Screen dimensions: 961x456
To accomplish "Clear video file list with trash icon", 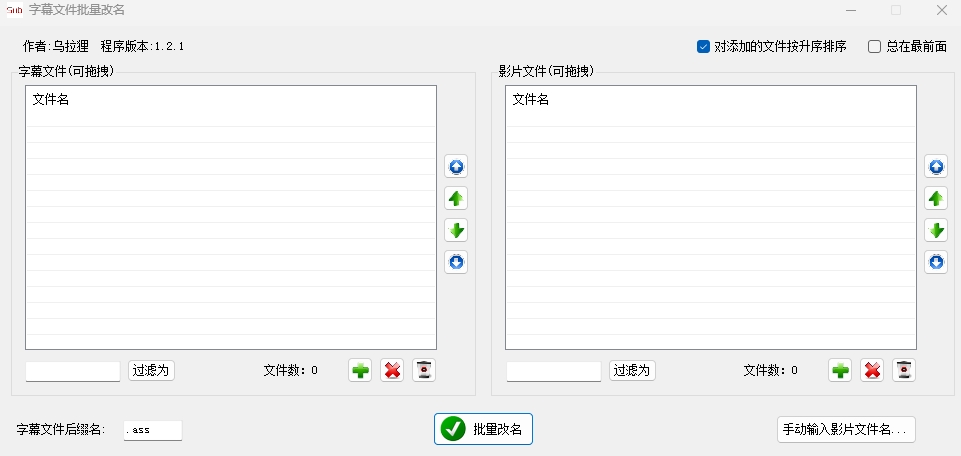I will [904, 370].
